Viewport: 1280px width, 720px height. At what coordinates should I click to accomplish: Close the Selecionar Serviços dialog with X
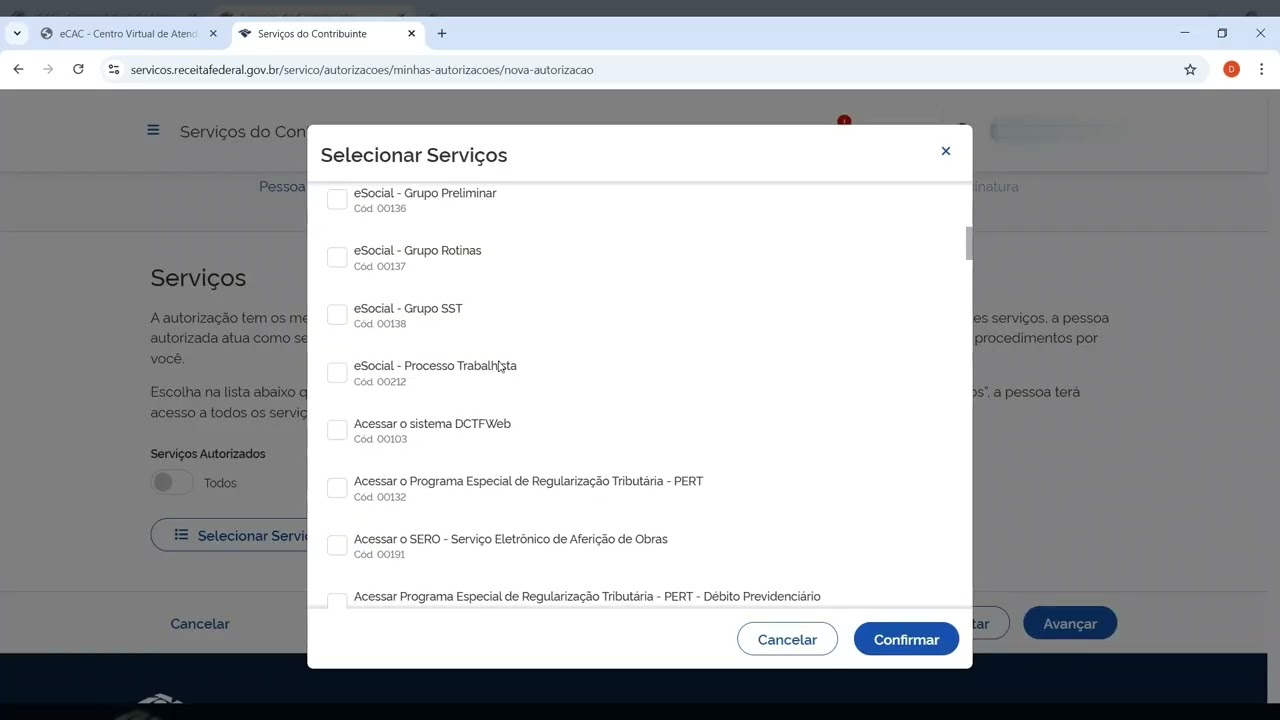point(945,151)
